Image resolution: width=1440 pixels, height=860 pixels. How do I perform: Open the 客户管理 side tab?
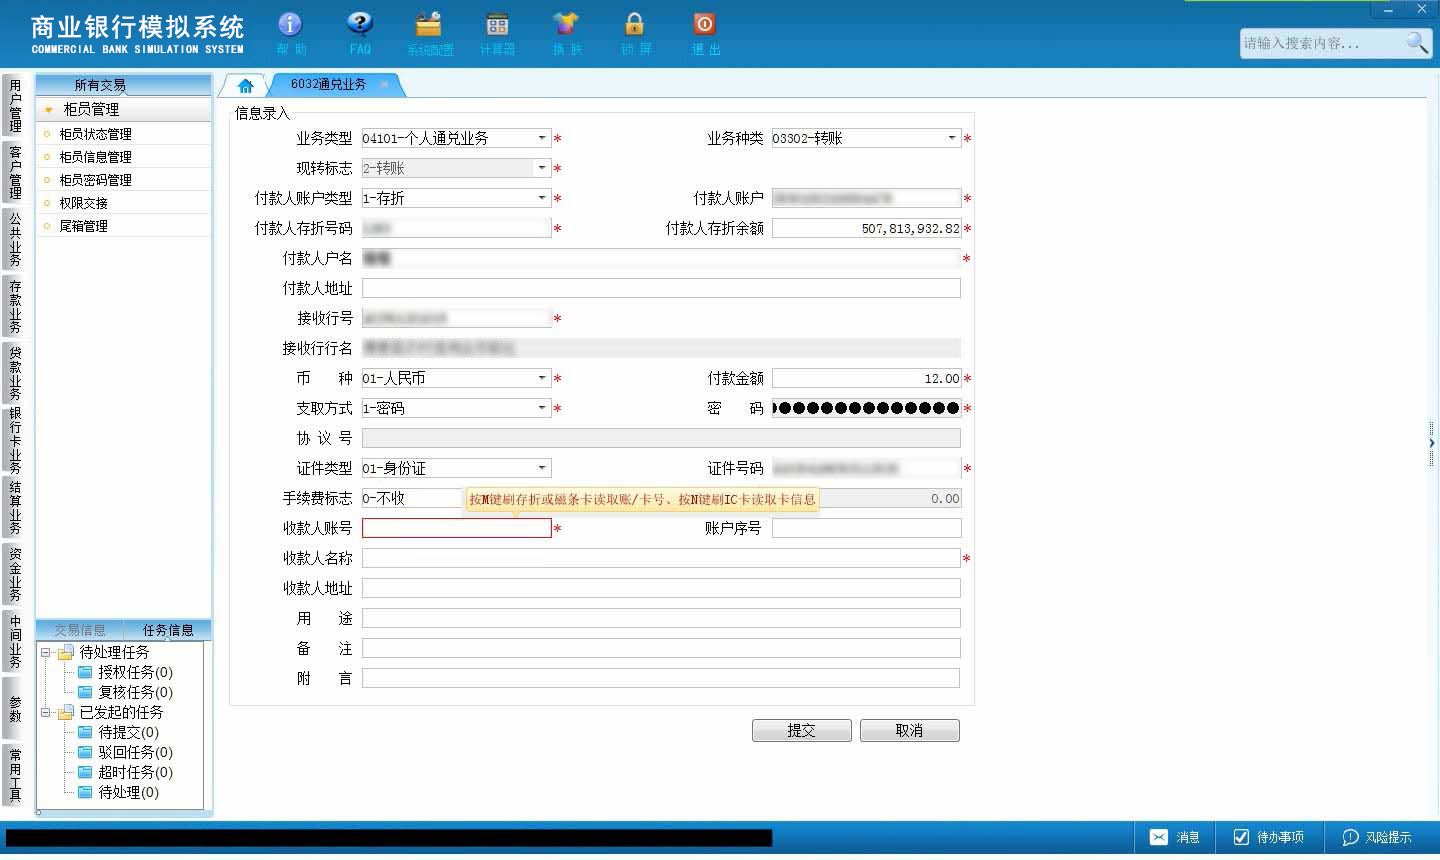15,172
